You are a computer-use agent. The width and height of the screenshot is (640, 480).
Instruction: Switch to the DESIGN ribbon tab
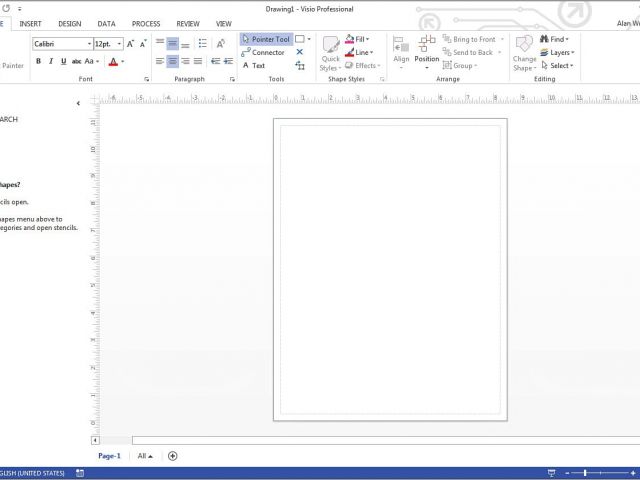pos(69,23)
